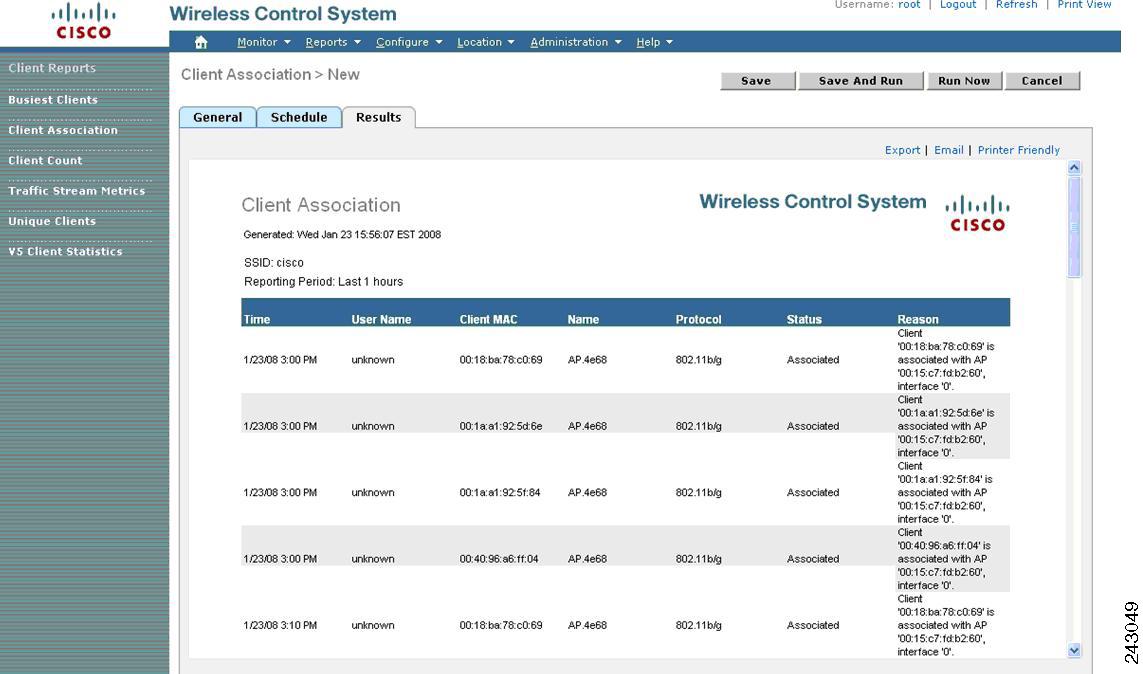The width and height of the screenshot is (1143, 674).
Task: Select the 1/23/08 3:10 PM time cell
Action: click(280, 625)
